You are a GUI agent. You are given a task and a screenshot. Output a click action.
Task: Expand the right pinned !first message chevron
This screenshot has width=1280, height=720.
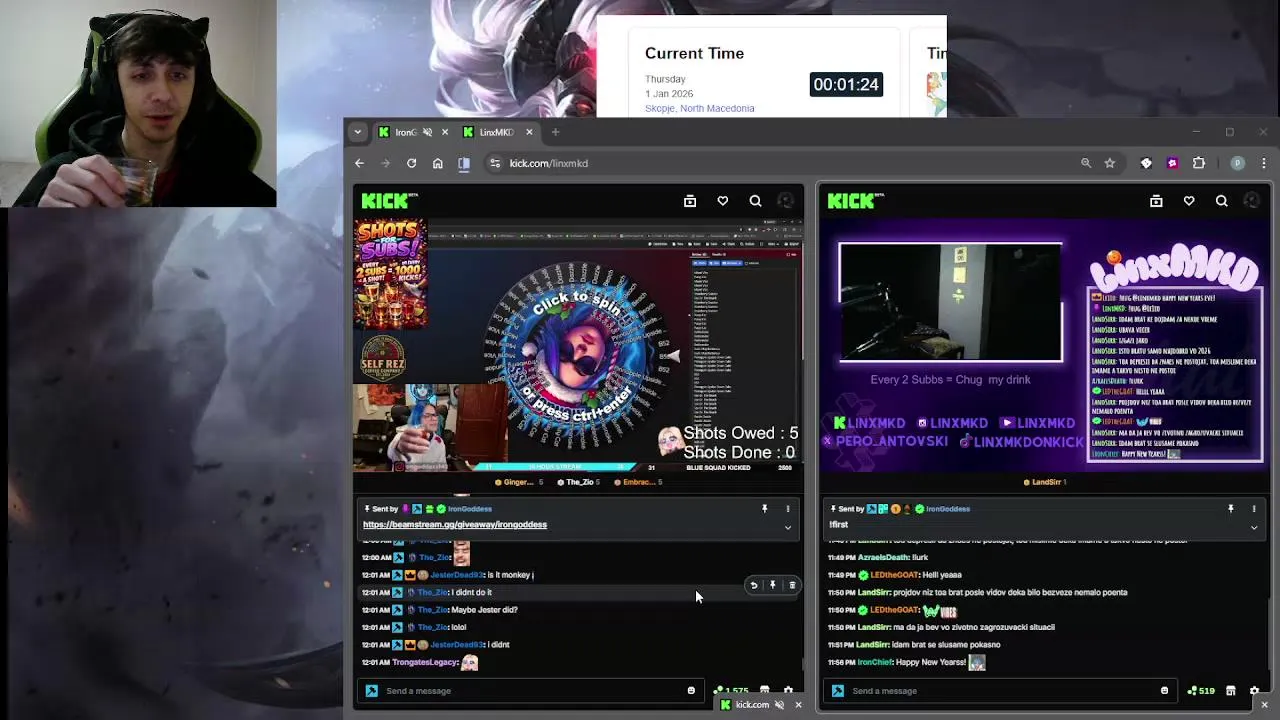point(1253,527)
